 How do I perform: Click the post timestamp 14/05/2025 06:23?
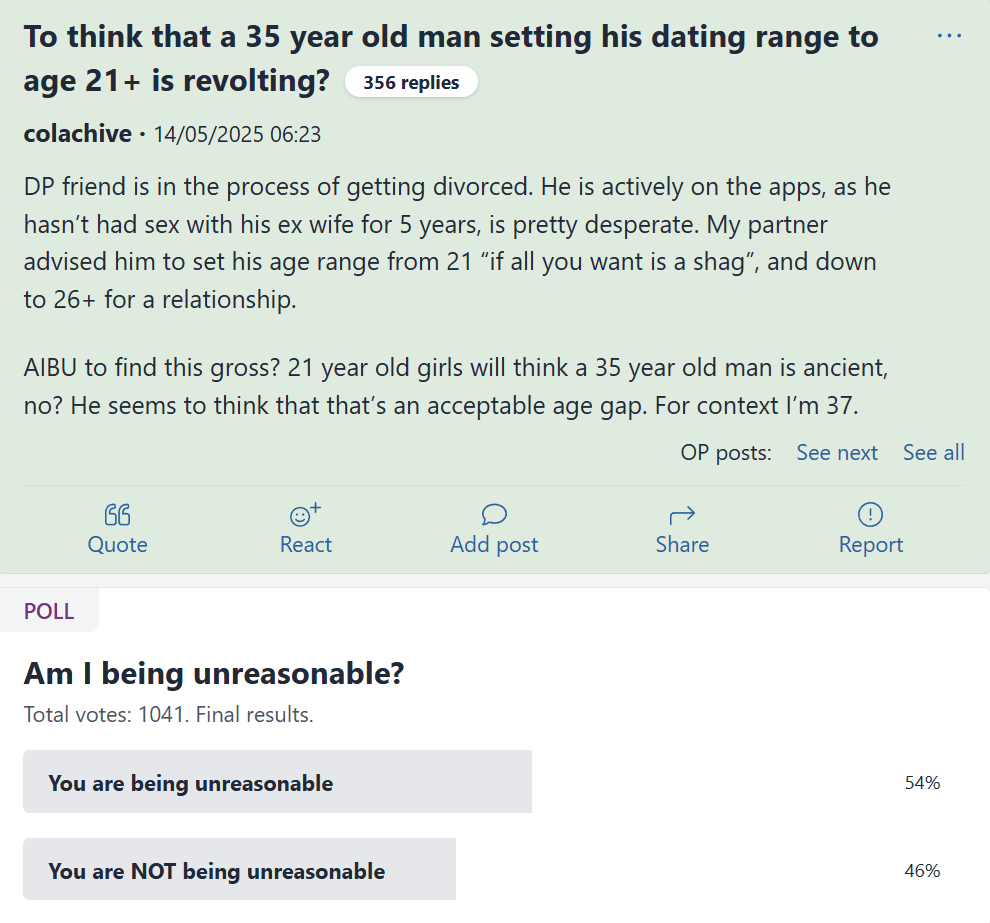click(x=237, y=134)
